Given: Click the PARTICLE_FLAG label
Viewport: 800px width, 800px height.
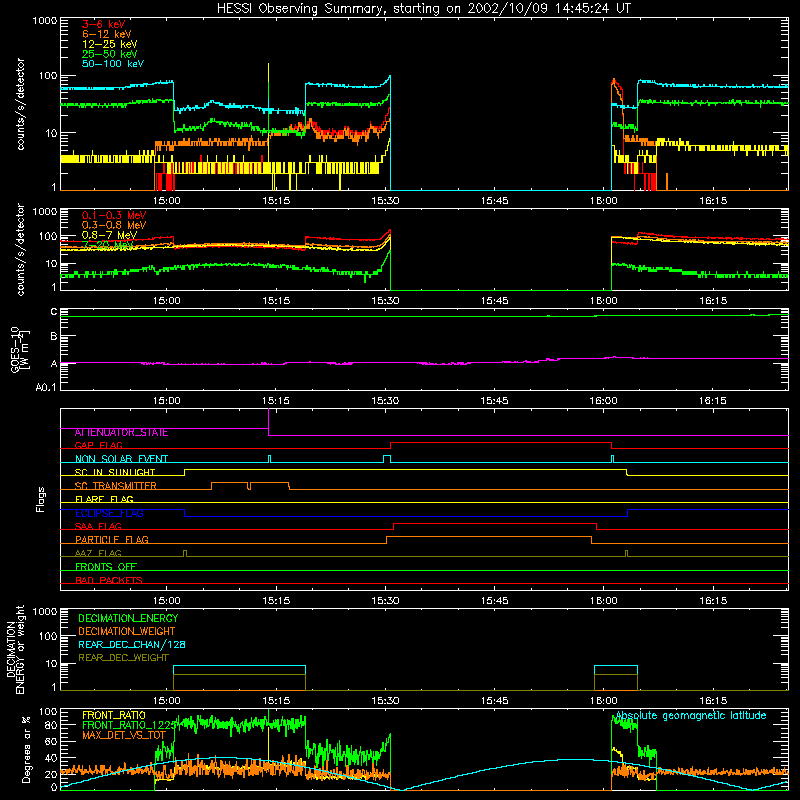Looking at the screenshot, I should (112, 540).
